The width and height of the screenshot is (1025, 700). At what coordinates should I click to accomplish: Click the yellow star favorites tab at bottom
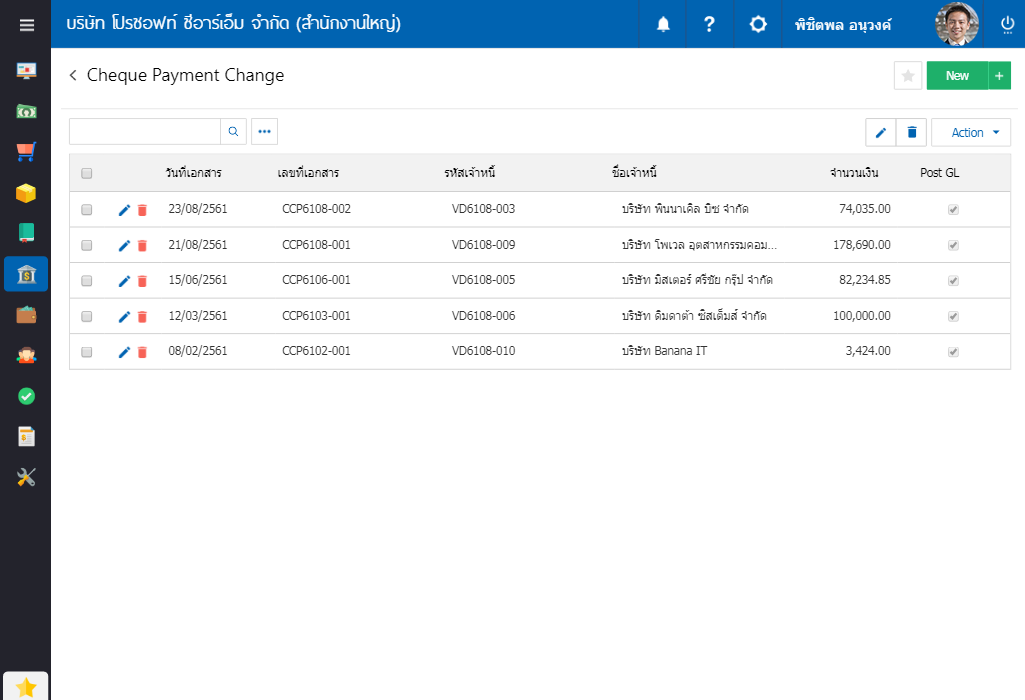pyautogui.click(x=26, y=687)
